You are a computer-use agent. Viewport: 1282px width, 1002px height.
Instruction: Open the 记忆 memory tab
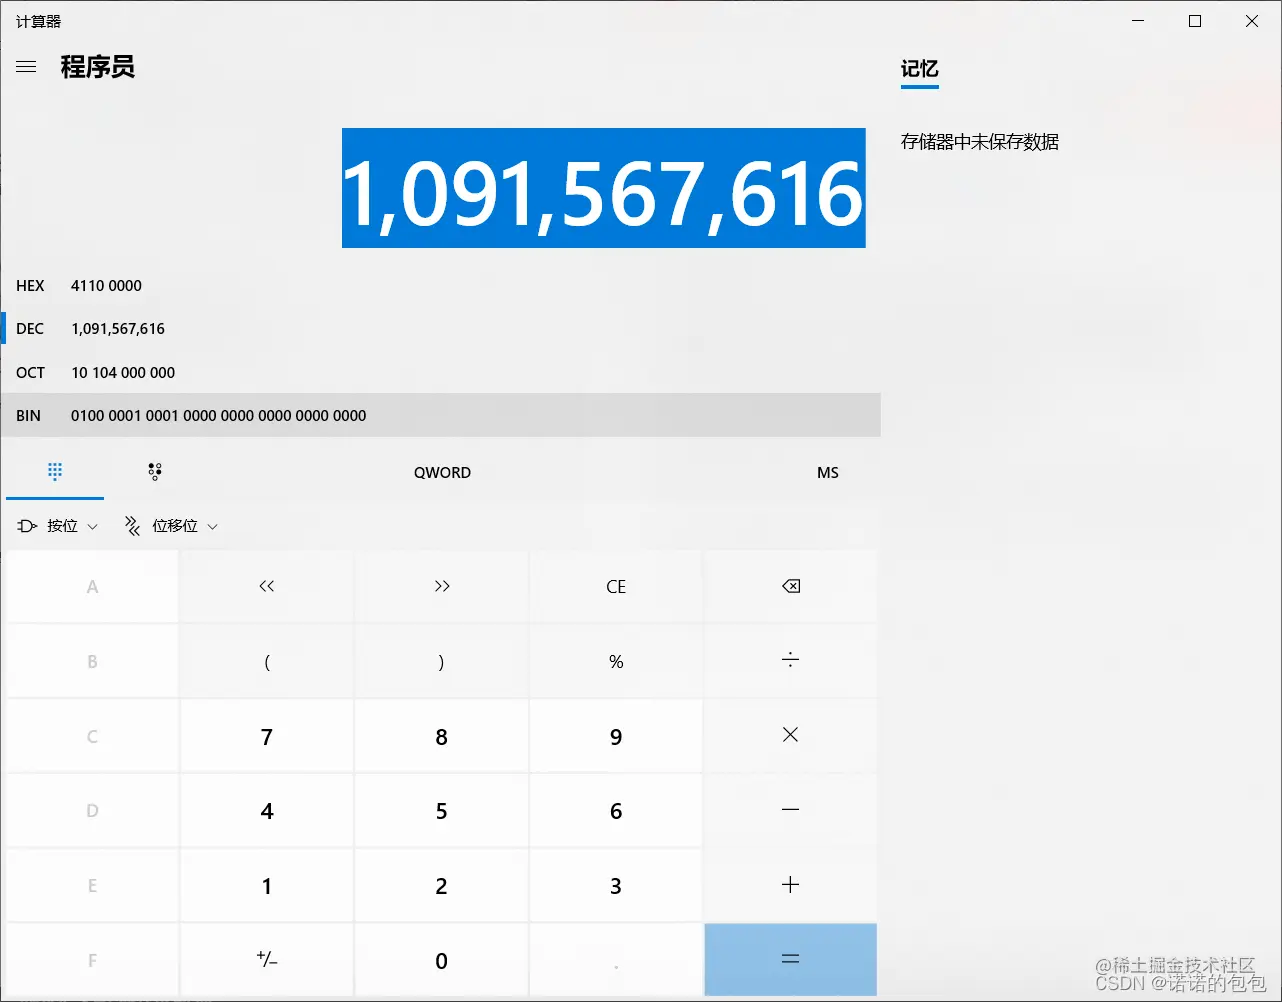coord(920,69)
